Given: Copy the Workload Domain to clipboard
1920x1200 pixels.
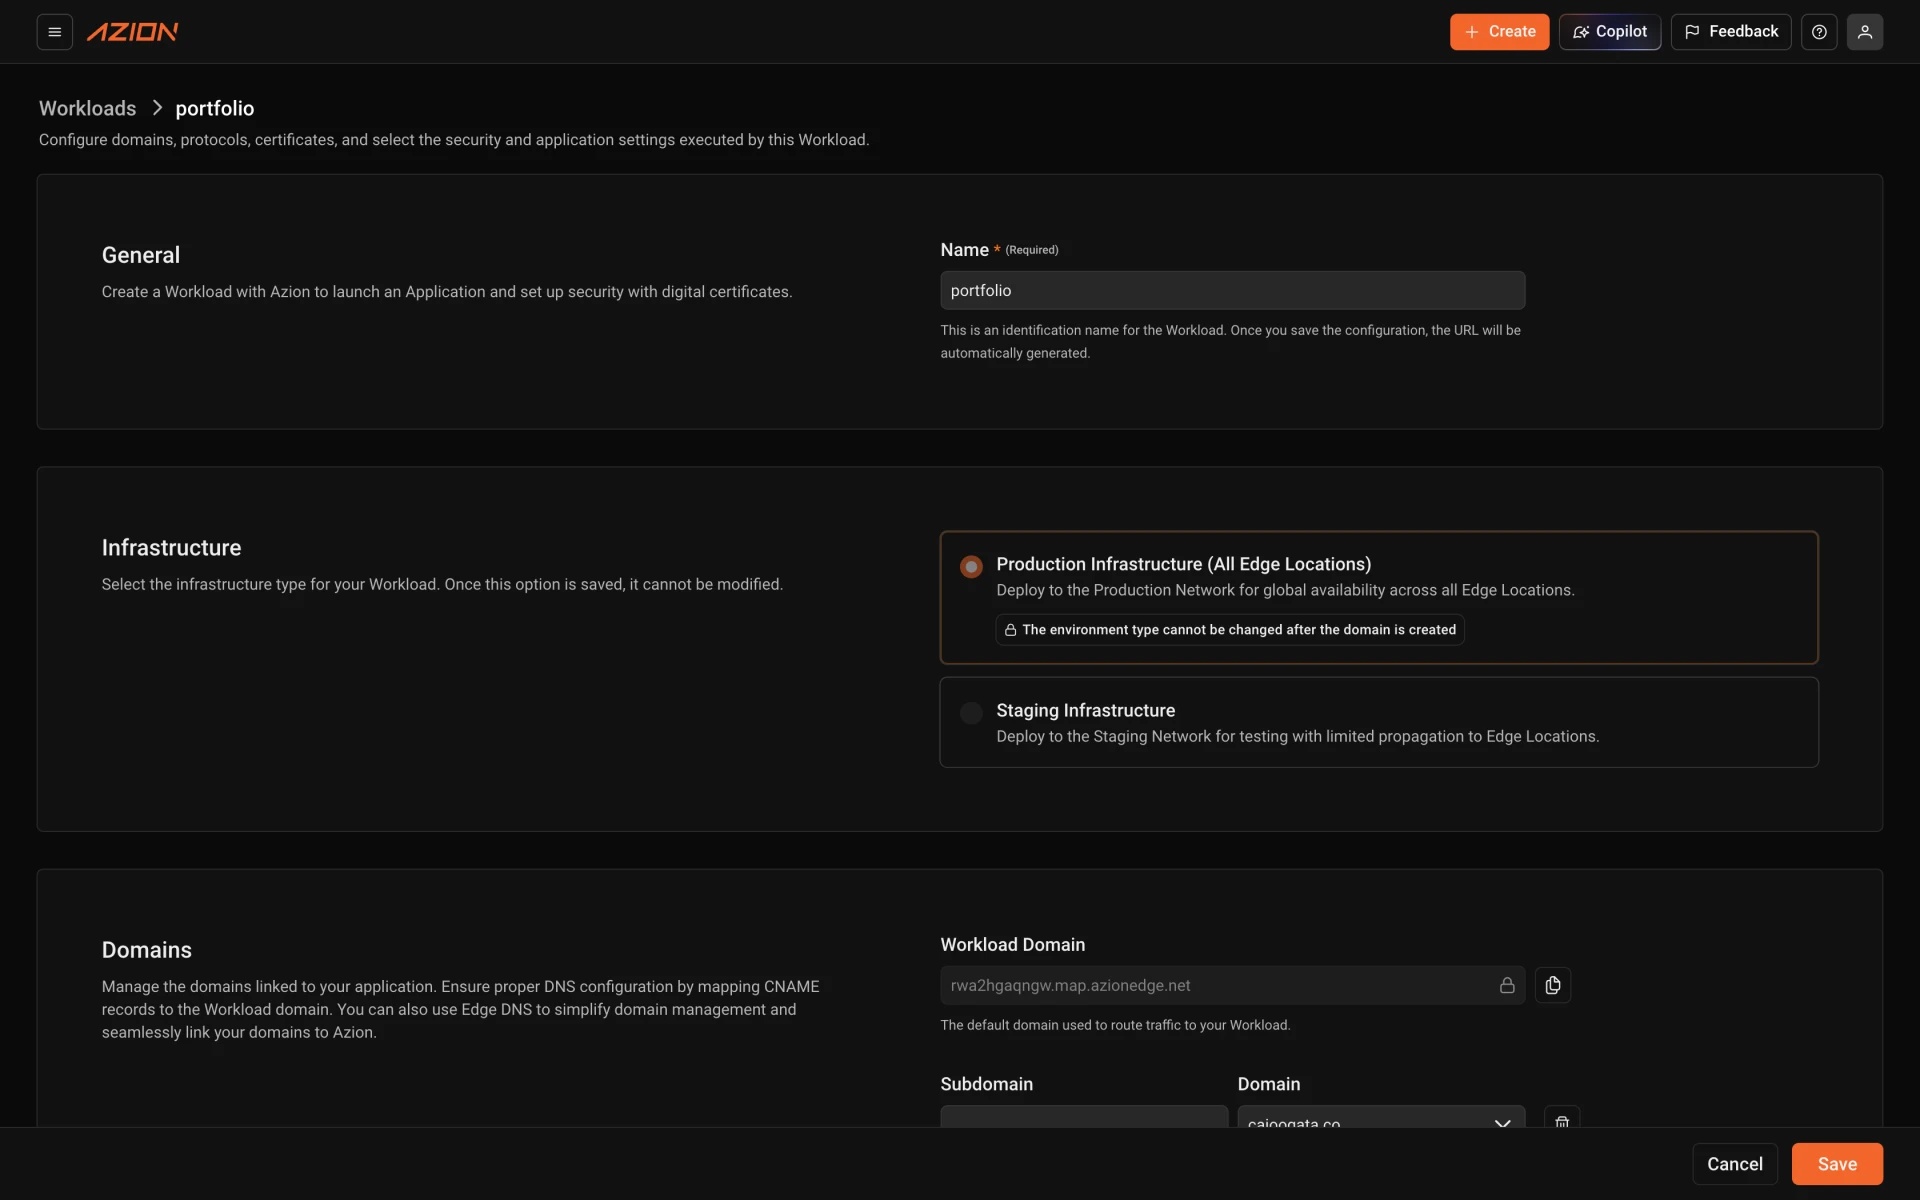Looking at the screenshot, I should pyautogui.click(x=1553, y=985).
